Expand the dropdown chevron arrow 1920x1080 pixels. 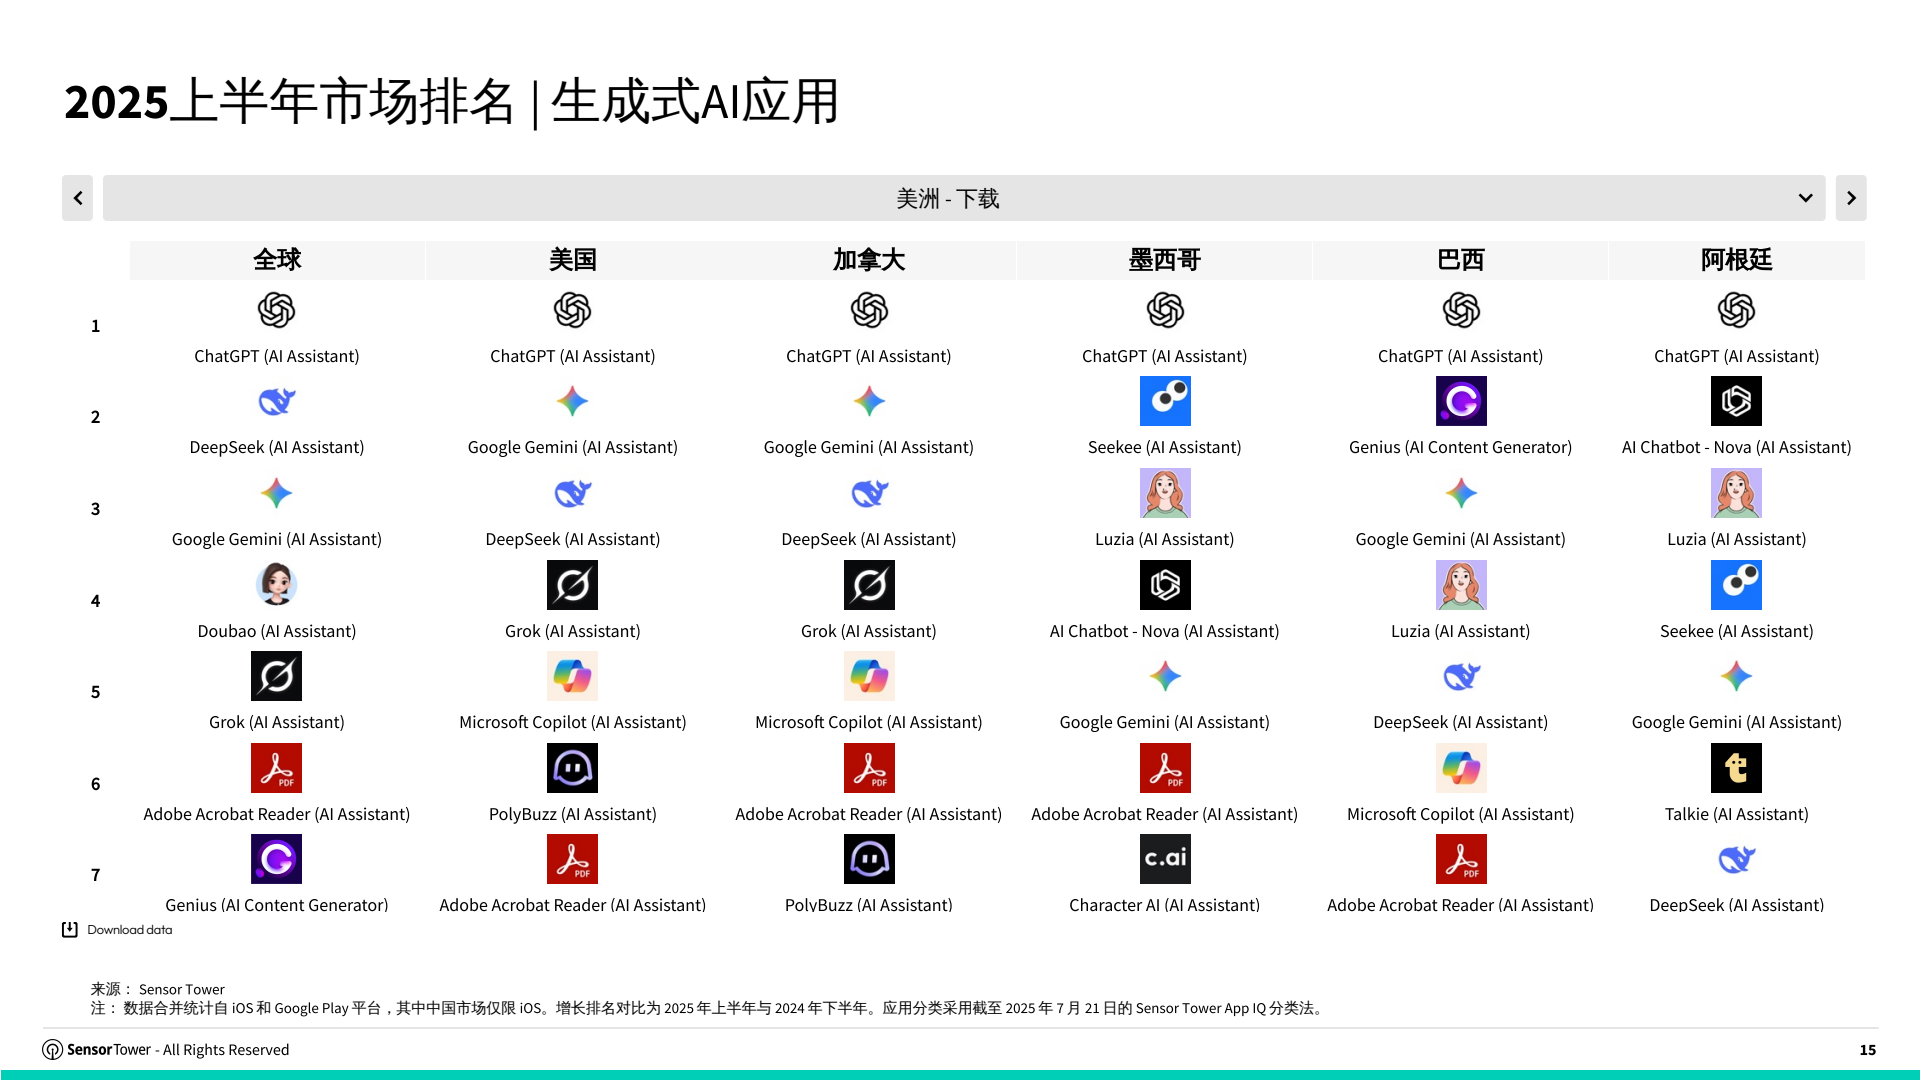tap(1805, 198)
